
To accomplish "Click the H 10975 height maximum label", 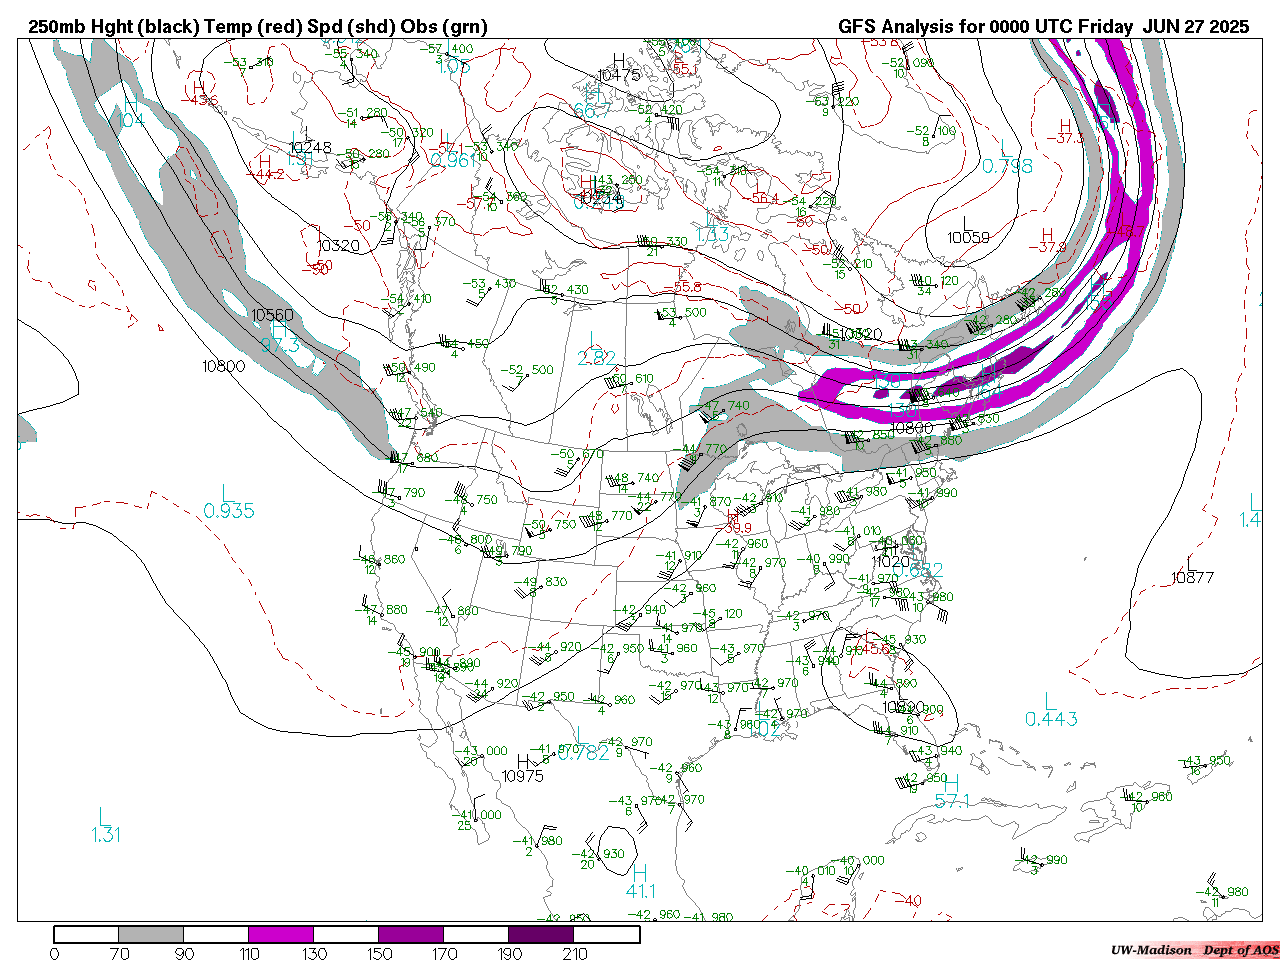I will [523, 769].
